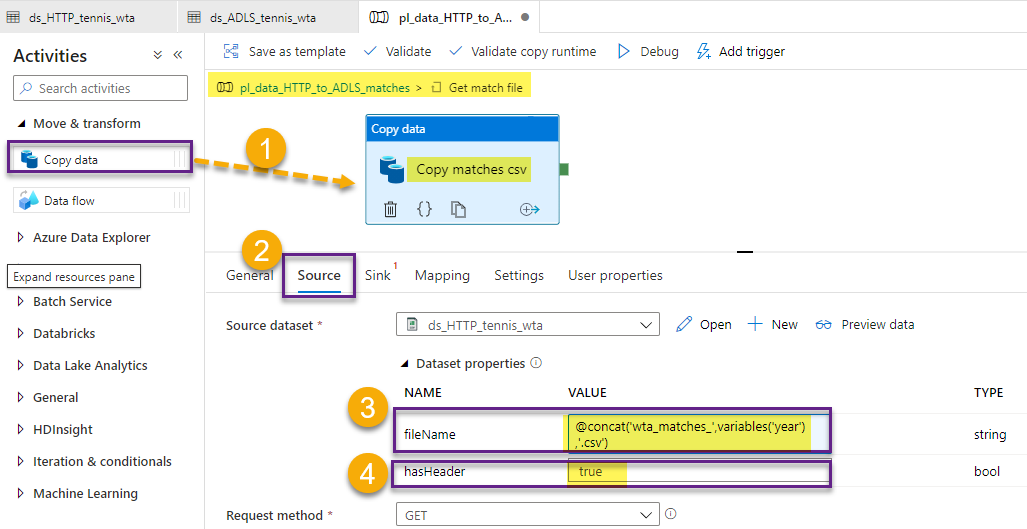Switch to the Mapping tab
Viewport: 1027px width, 529px height.
(x=442, y=276)
